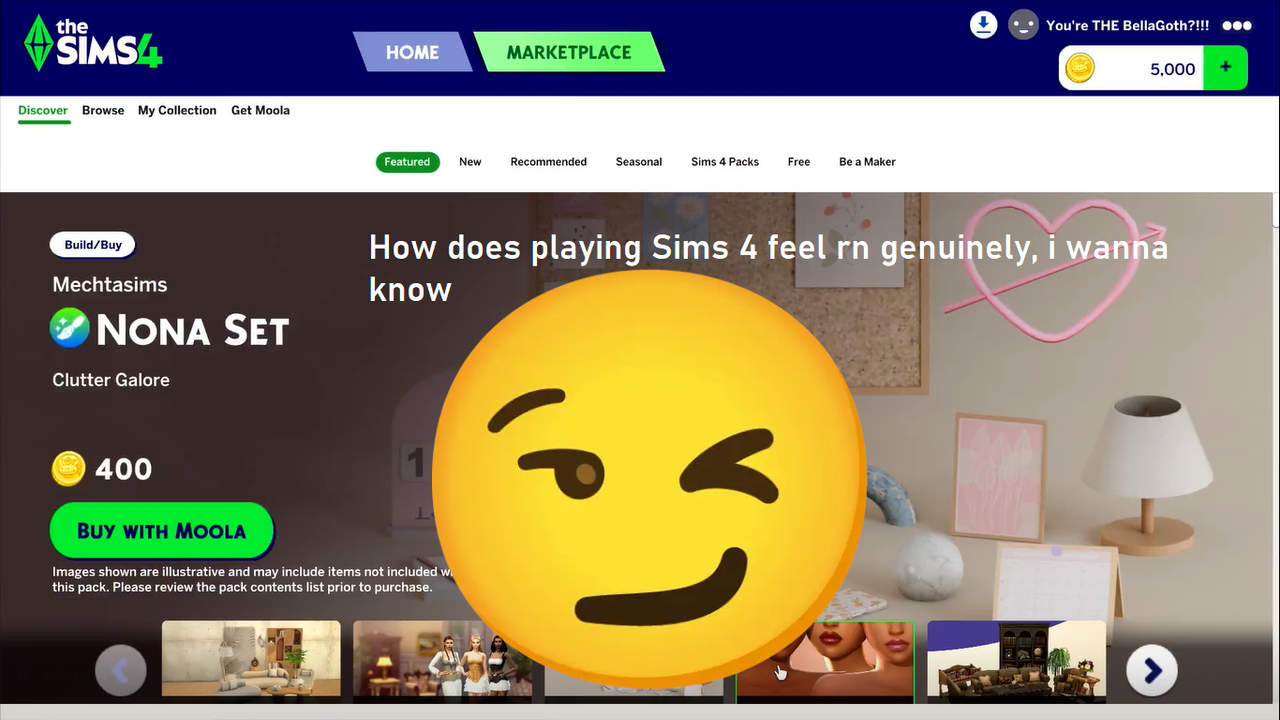This screenshot has width=1280, height=720.
Task: Select the Featured filter pill
Action: [407, 162]
